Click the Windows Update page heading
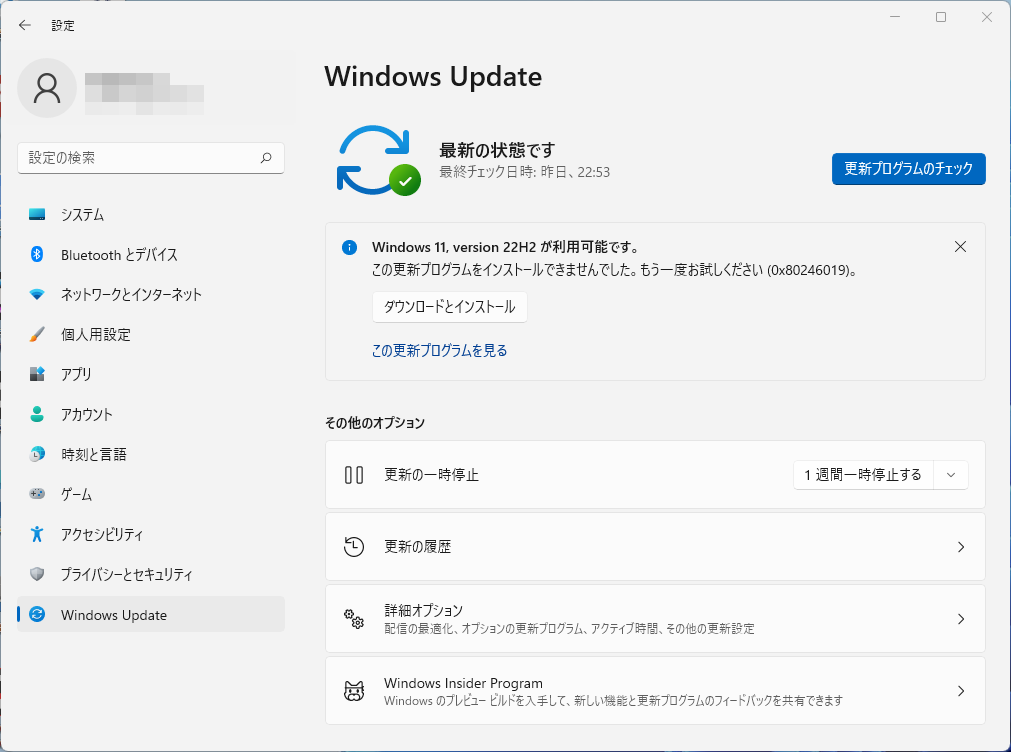This screenshot has height=752, width=1011. tap(433, 77)
